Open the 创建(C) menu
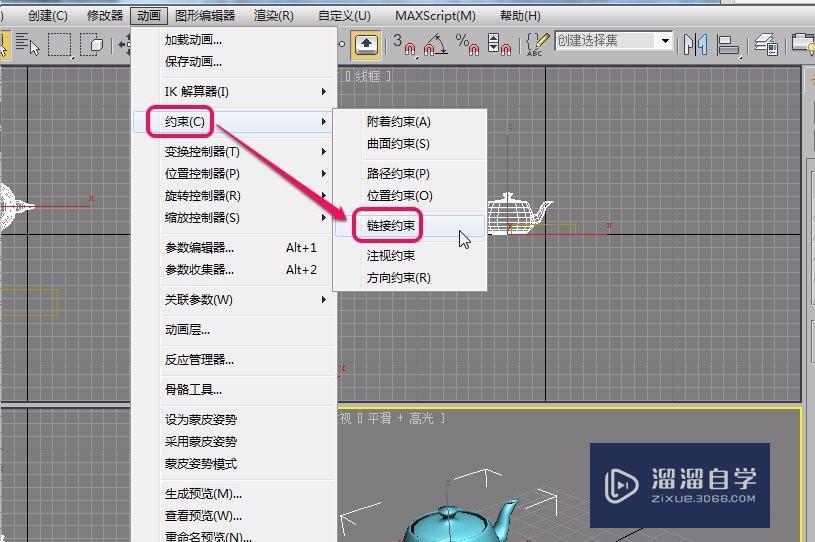Viewport: 815px width, 542px height. pos(47,16)
